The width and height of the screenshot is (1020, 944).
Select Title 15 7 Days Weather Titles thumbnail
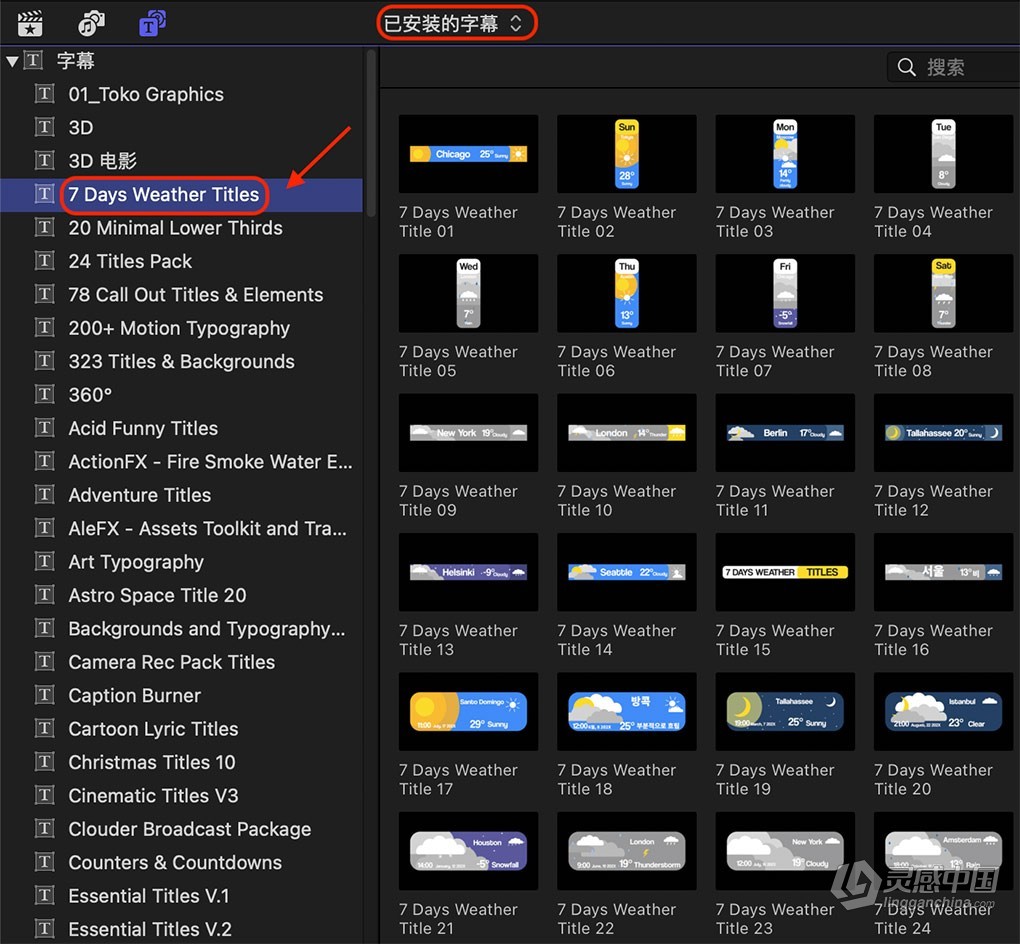click(x=785, y=572)
